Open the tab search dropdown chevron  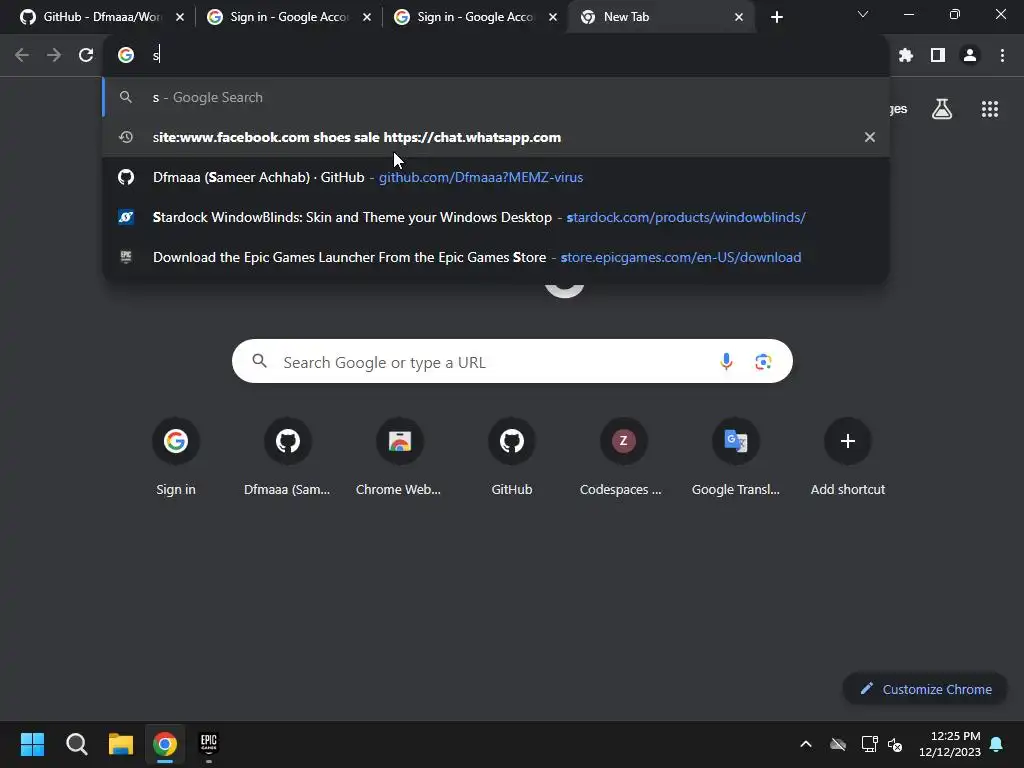coord(863,14)
